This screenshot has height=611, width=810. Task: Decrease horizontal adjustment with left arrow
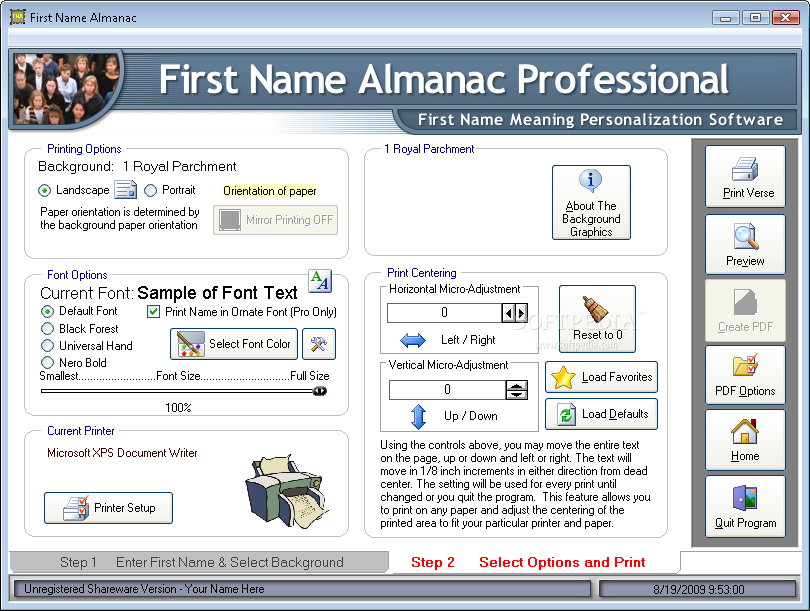(x=509, y=313)
